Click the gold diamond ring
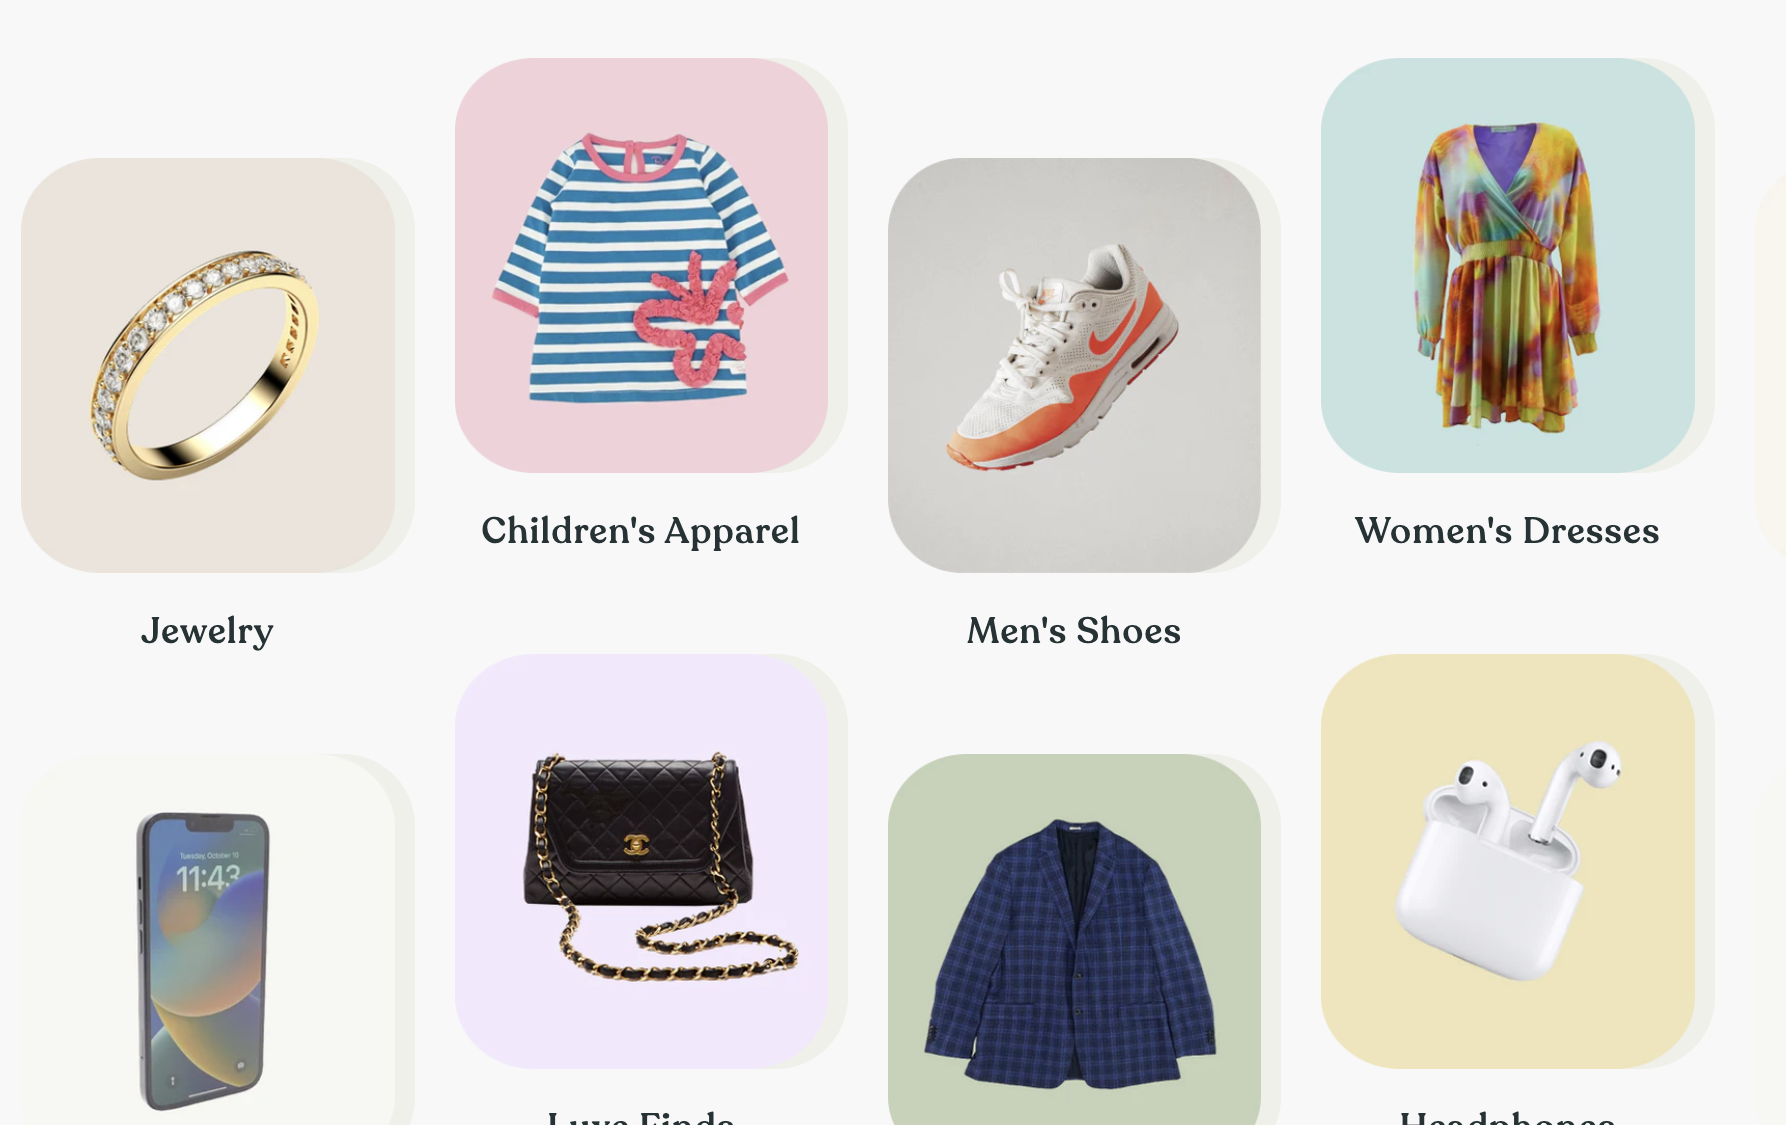The width and height of the screenshot is (1786, 1125). tap(204, 365)
